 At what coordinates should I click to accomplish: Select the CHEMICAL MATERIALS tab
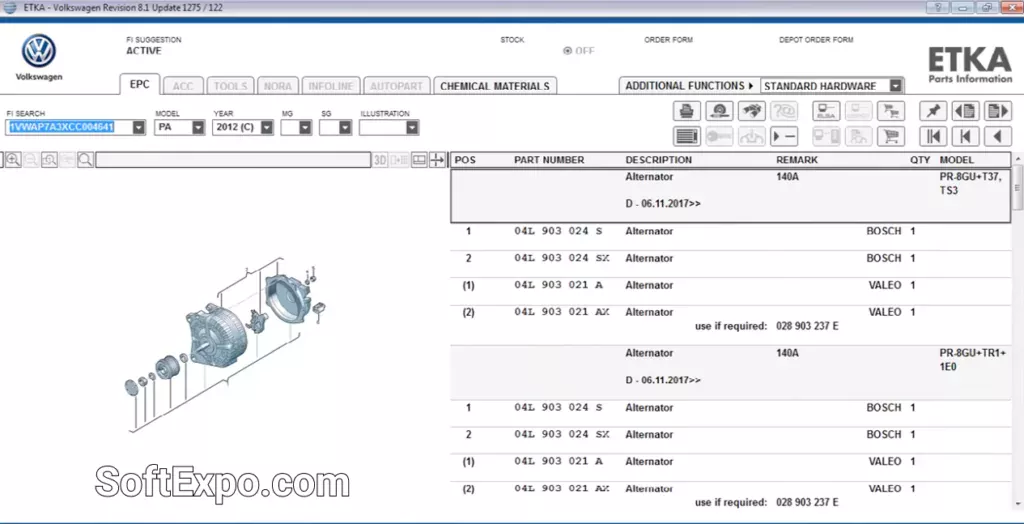pyautogui.click(x=495, y=86)
